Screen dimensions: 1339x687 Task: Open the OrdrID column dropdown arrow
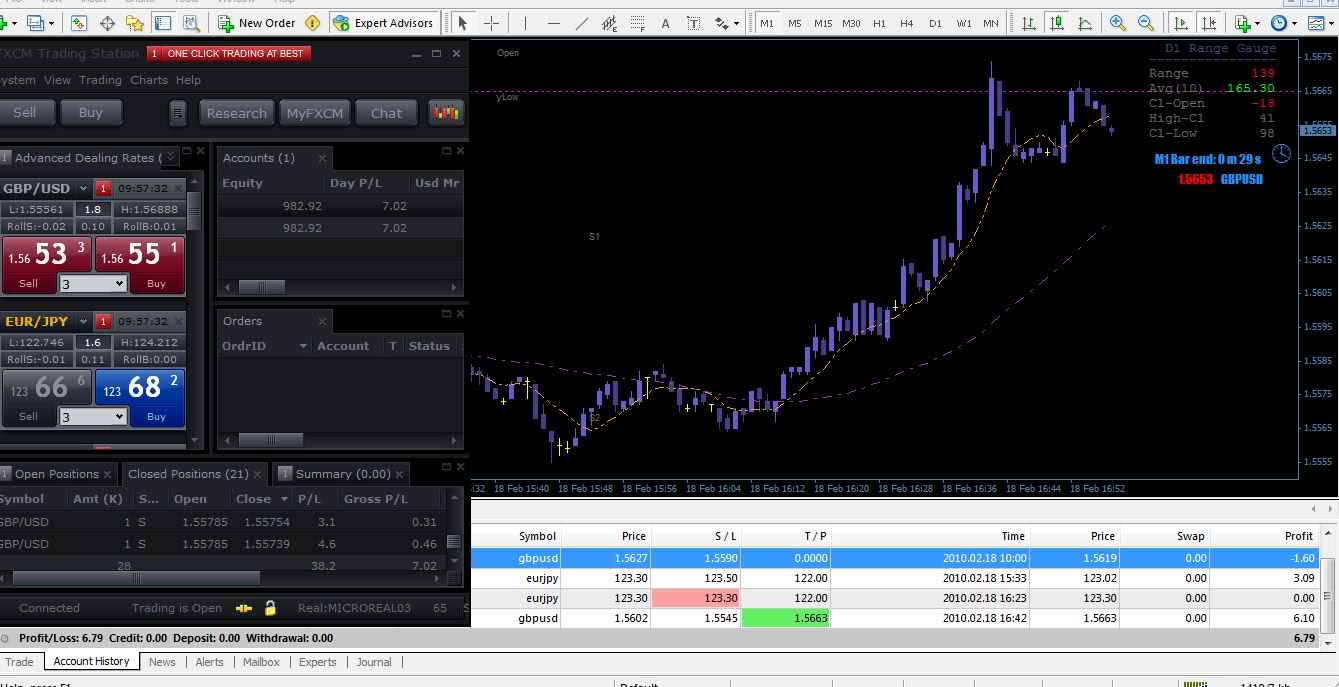click(303, 346)
